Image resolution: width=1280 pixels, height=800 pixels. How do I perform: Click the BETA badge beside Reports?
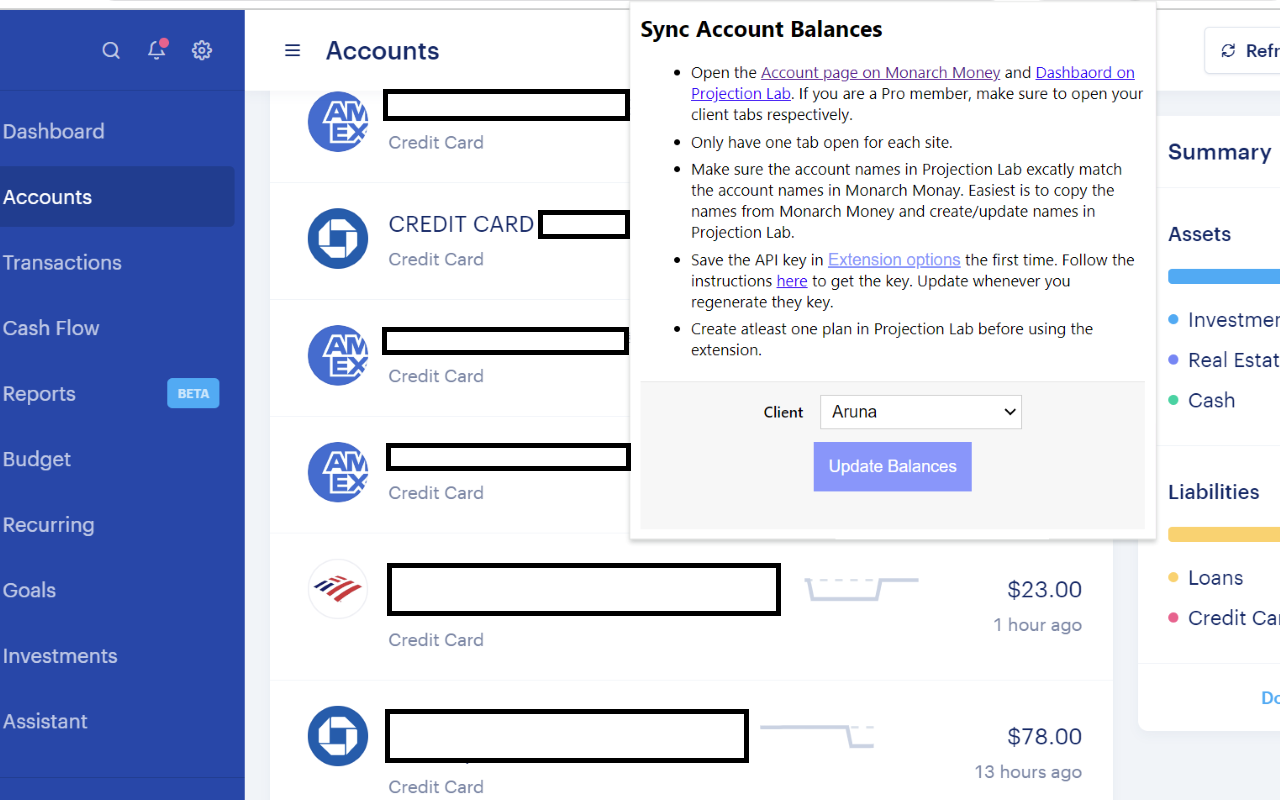(193, 393)
